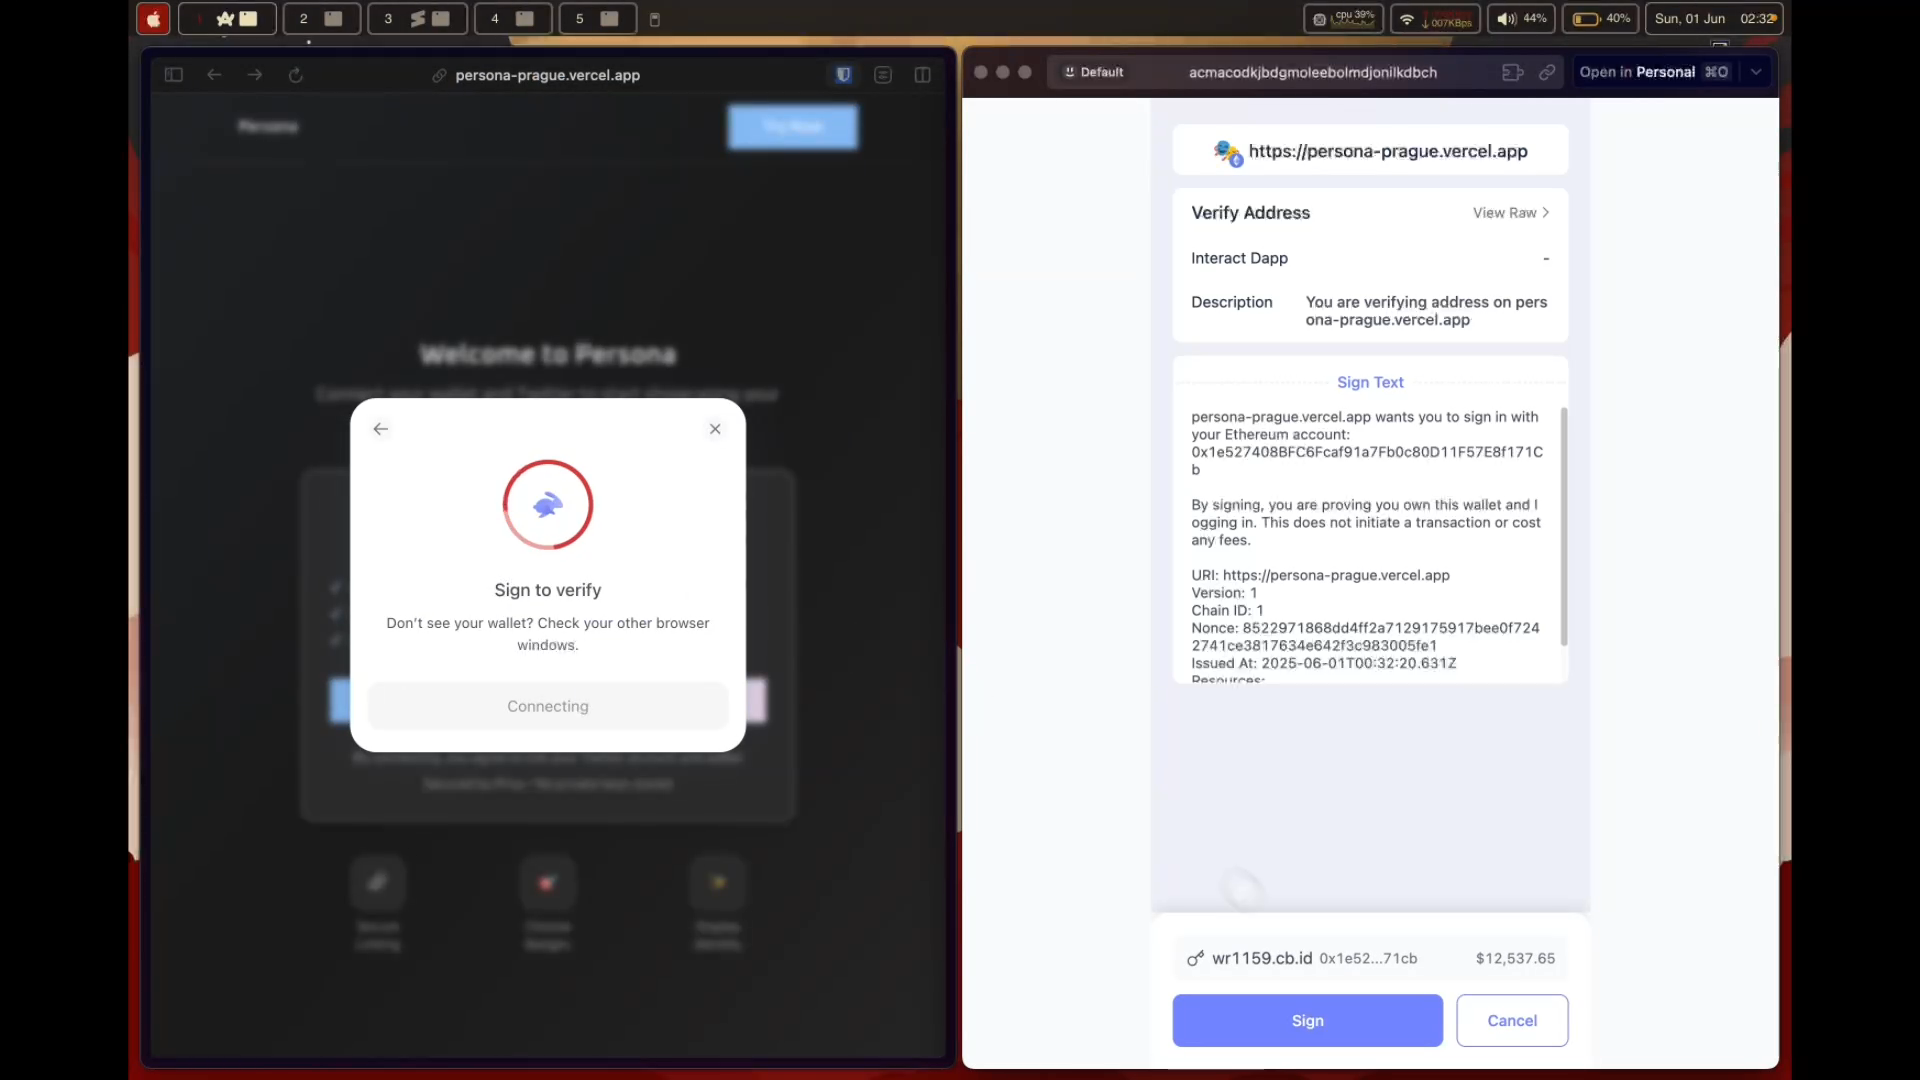The width and height of the screenshot is (1920, 1080).
Task: Click the https://persona-prague.vercel.app origin header
Action: click(1370, 151)
